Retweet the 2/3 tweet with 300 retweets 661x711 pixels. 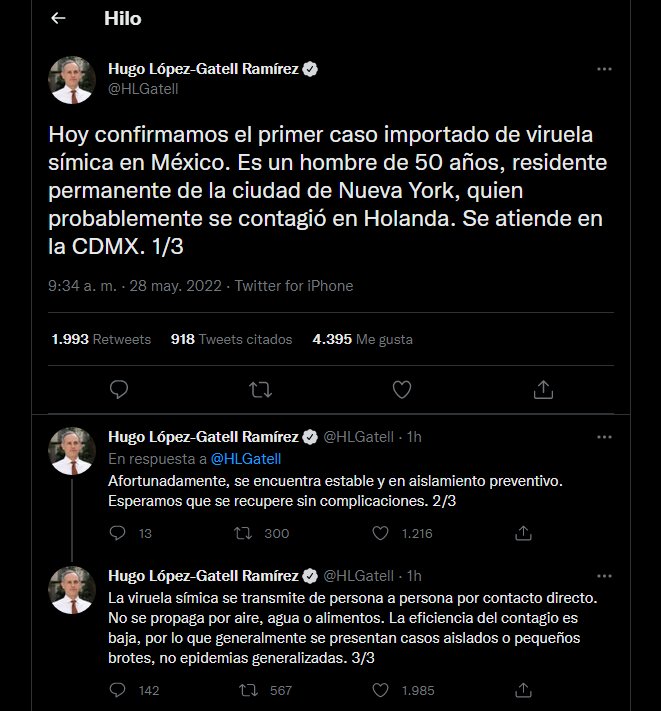(241, 534)
